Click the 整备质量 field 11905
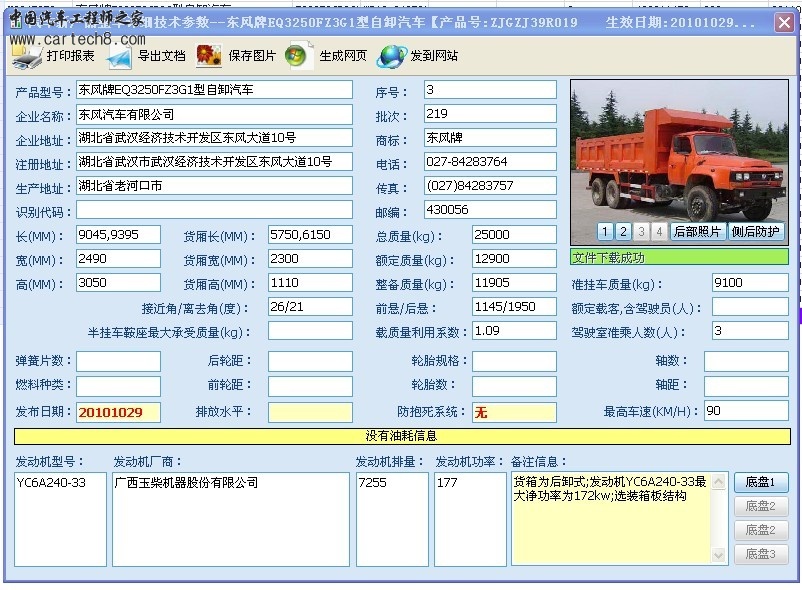The image size is (802, 590). click(514, 283)
